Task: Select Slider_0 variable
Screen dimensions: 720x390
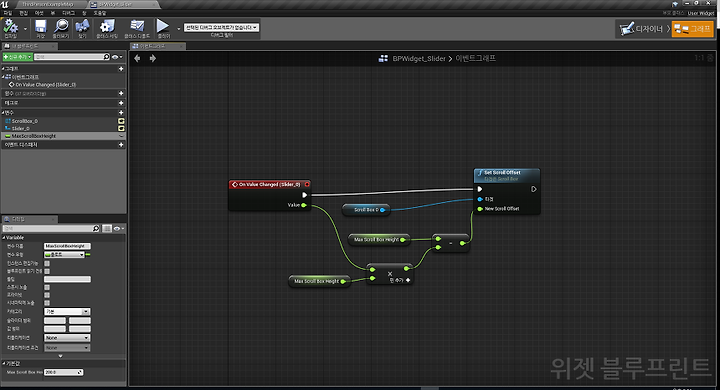Action: pyautogui.click(x=21, y=129)
